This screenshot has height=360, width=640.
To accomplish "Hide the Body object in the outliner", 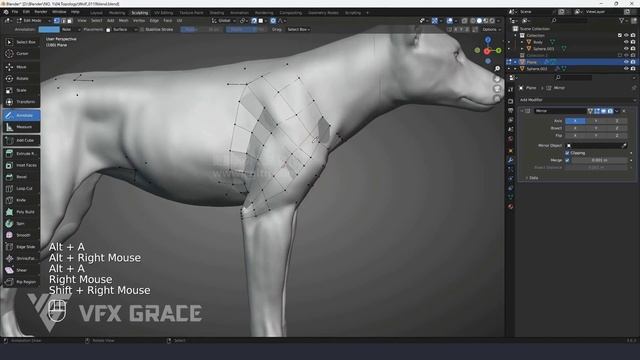I will tap(626, 42).
